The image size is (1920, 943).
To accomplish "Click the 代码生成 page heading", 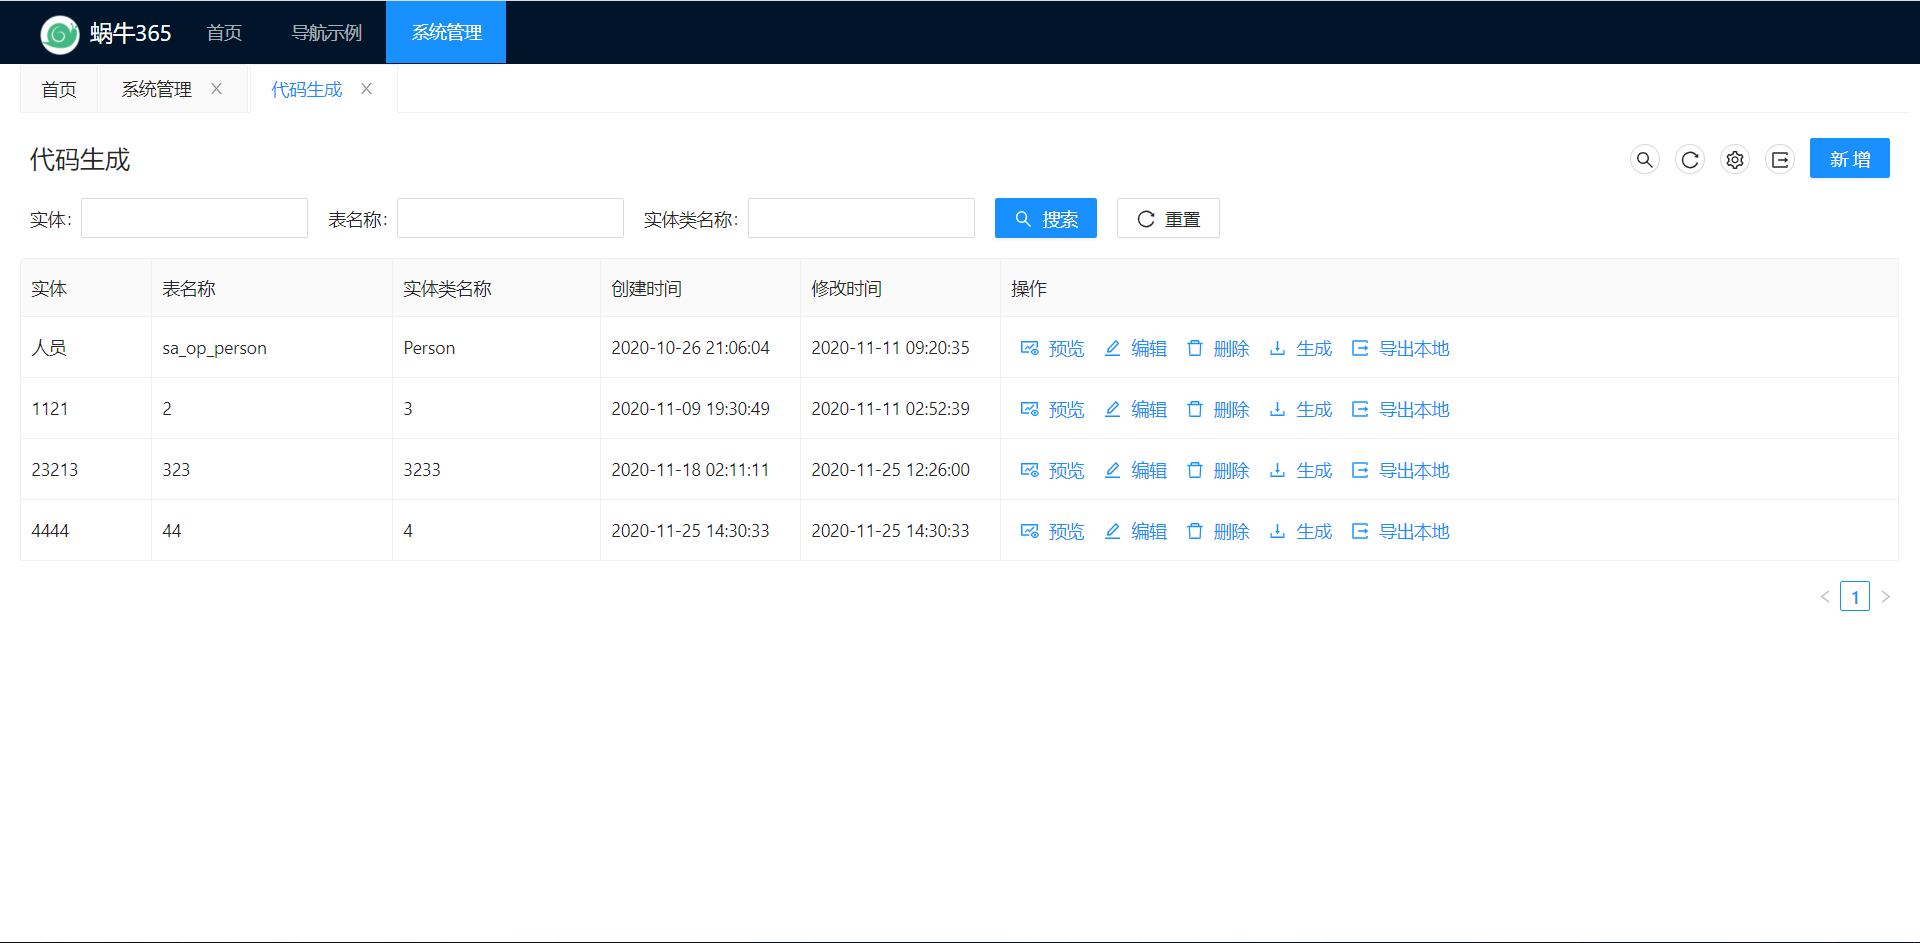I will click(80, 160).
